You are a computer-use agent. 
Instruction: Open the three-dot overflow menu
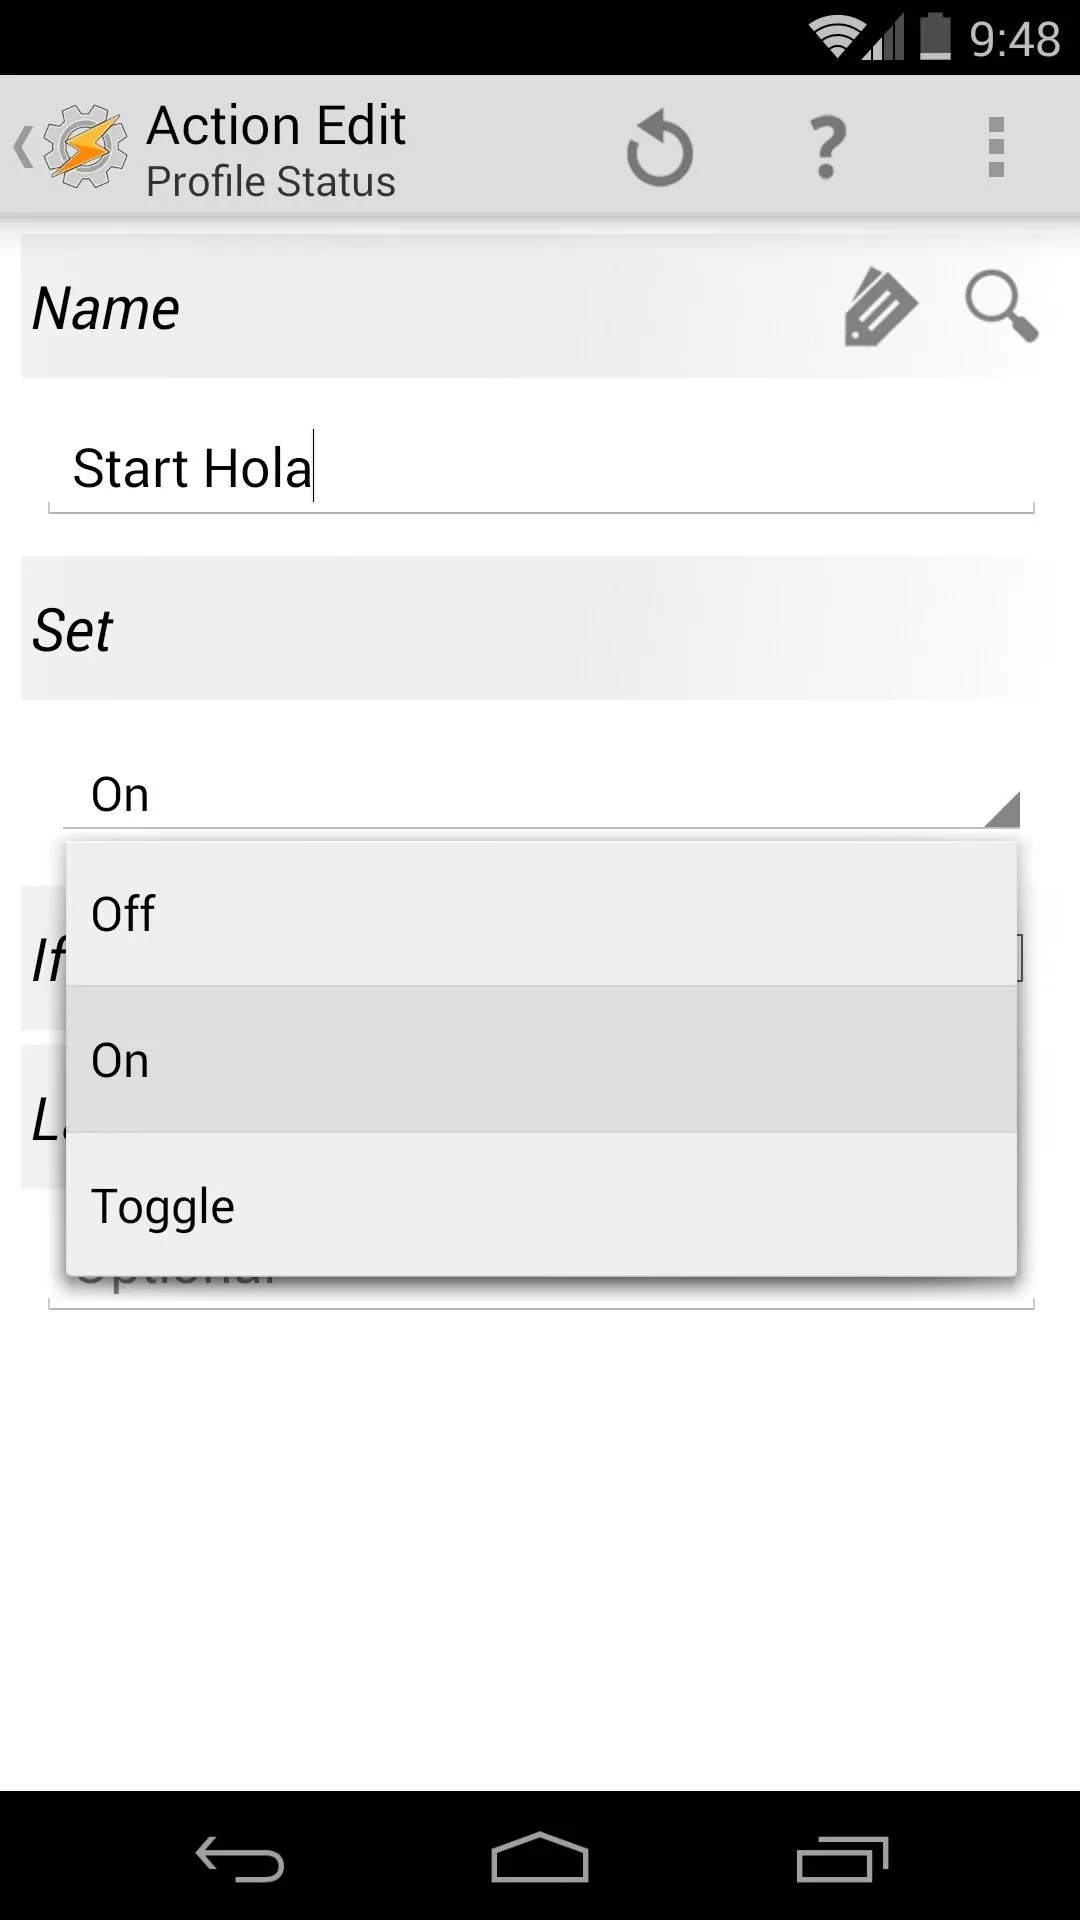tap(996, 148)
